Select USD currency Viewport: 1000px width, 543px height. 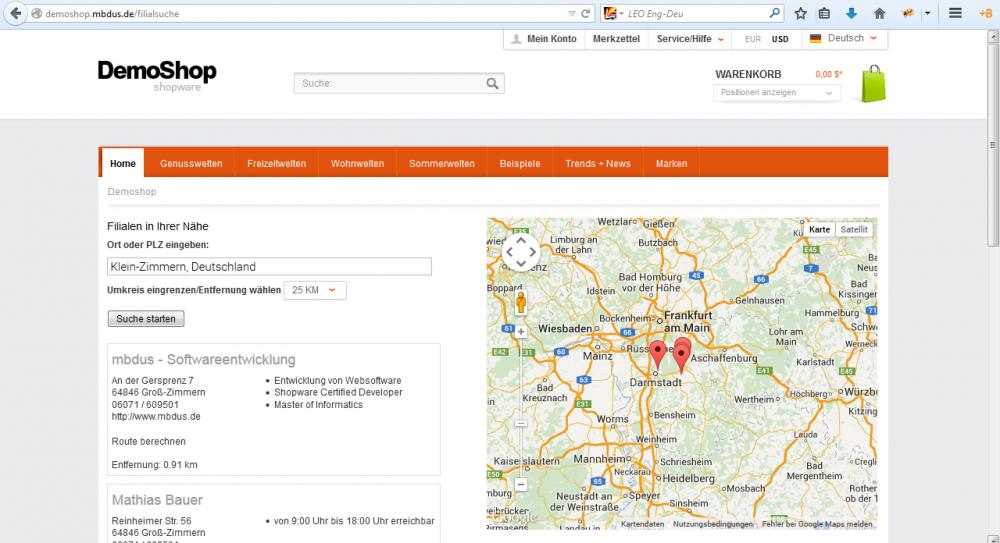[x=780, y=39]
